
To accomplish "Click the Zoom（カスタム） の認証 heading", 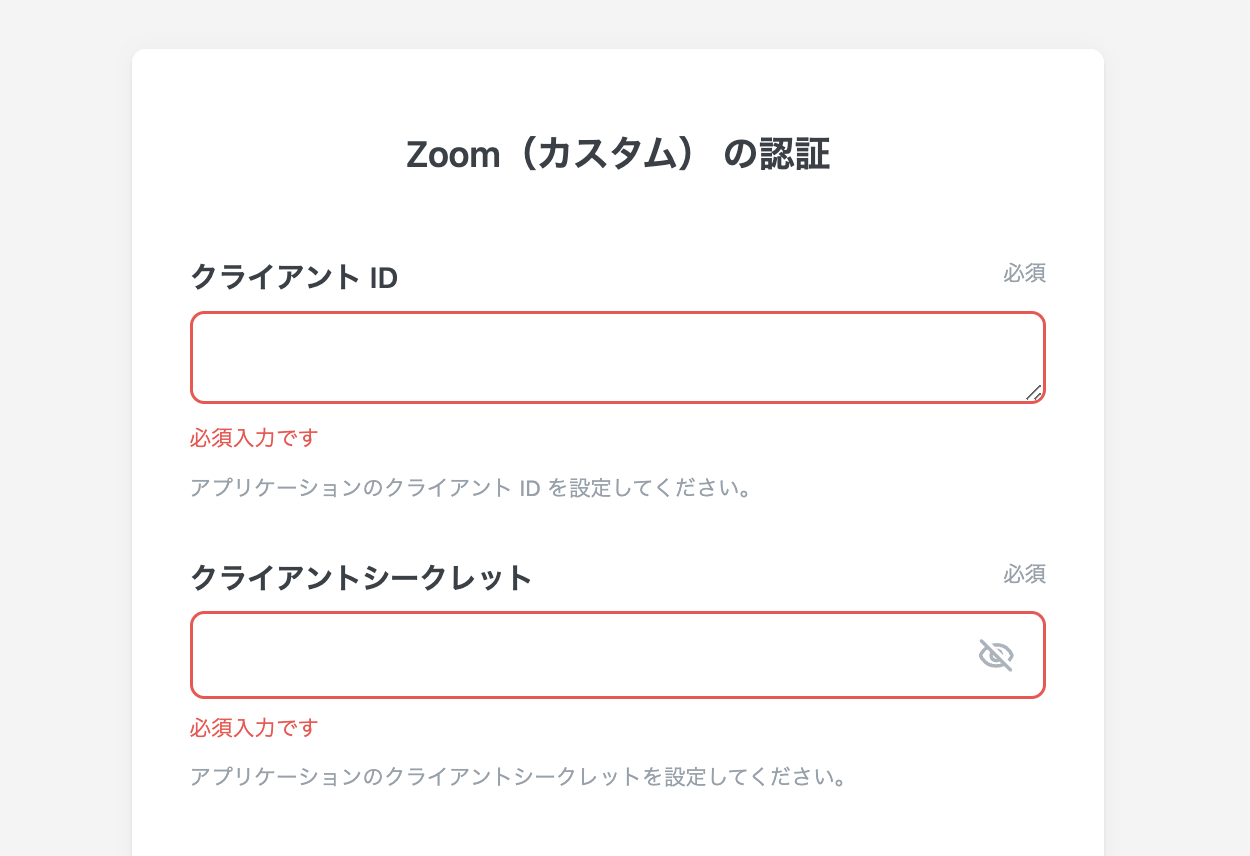I will coord(617,153).
